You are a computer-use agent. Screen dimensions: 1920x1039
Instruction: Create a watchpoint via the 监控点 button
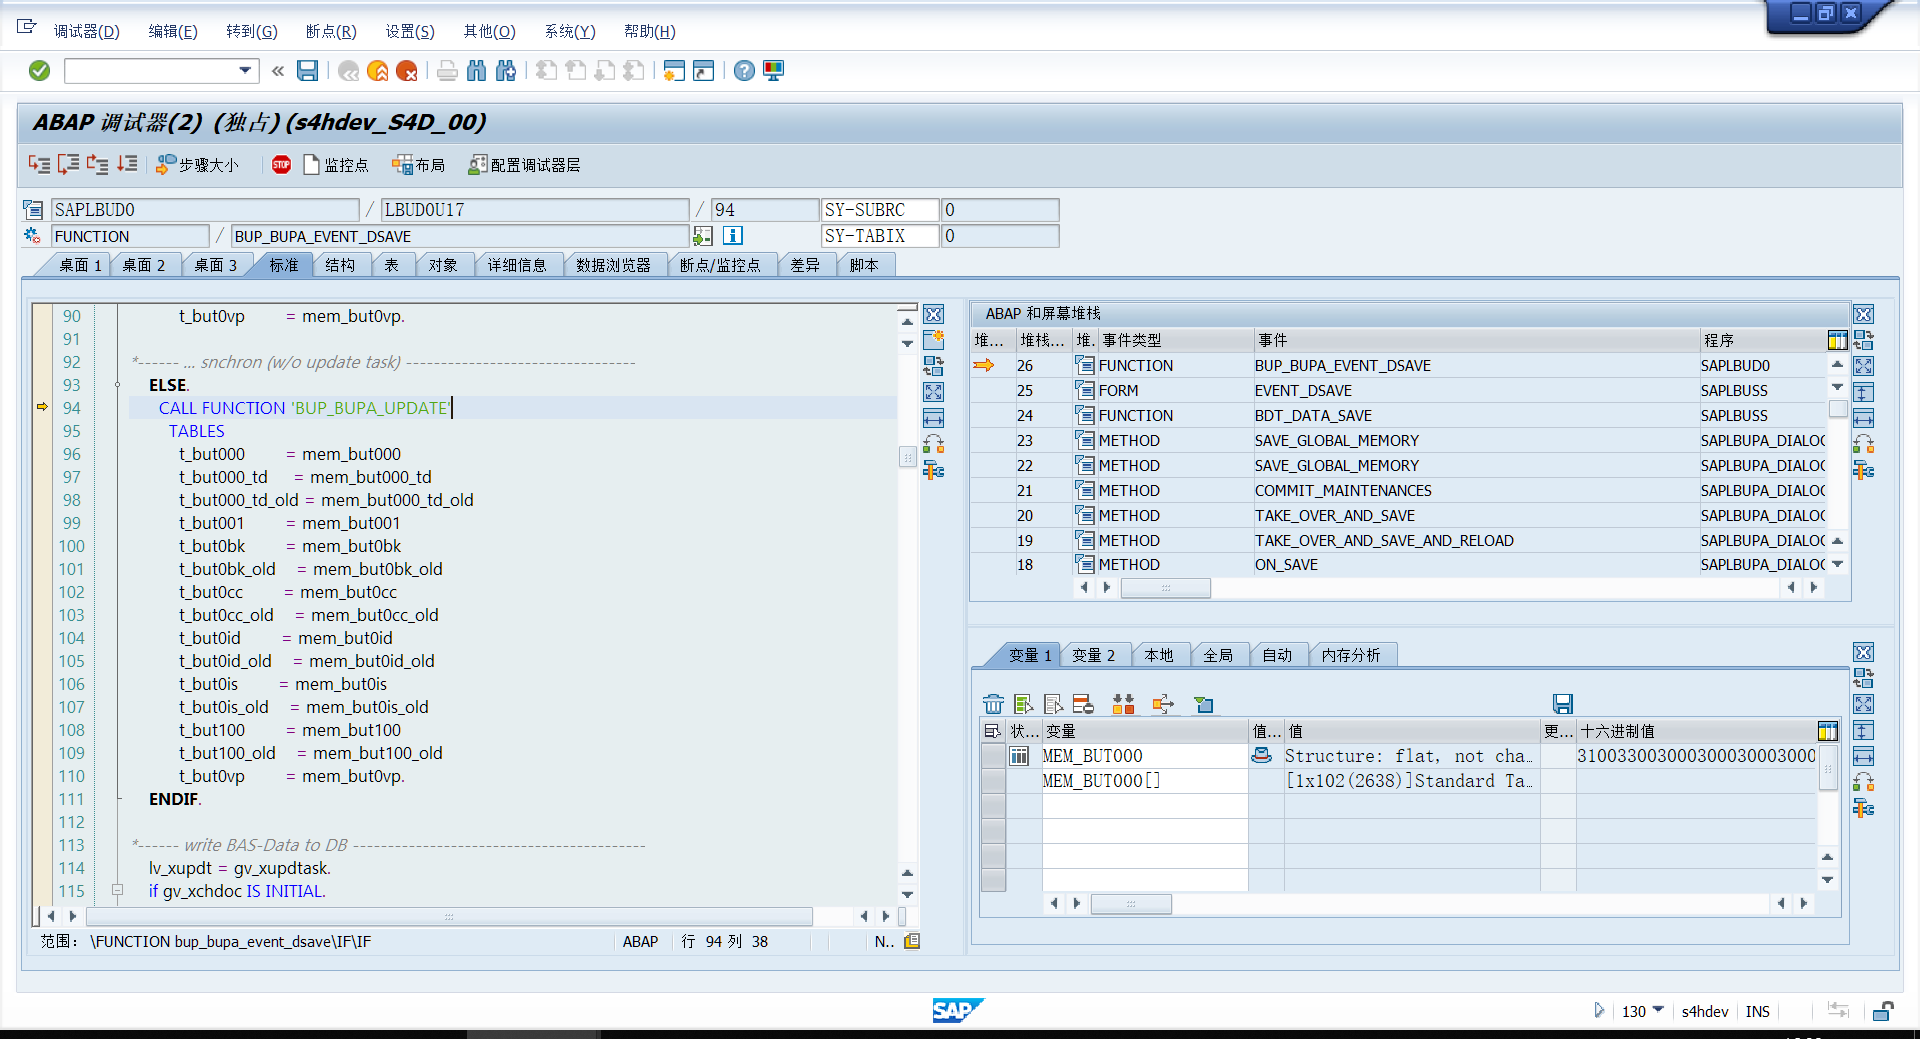(x=337, y=165)
